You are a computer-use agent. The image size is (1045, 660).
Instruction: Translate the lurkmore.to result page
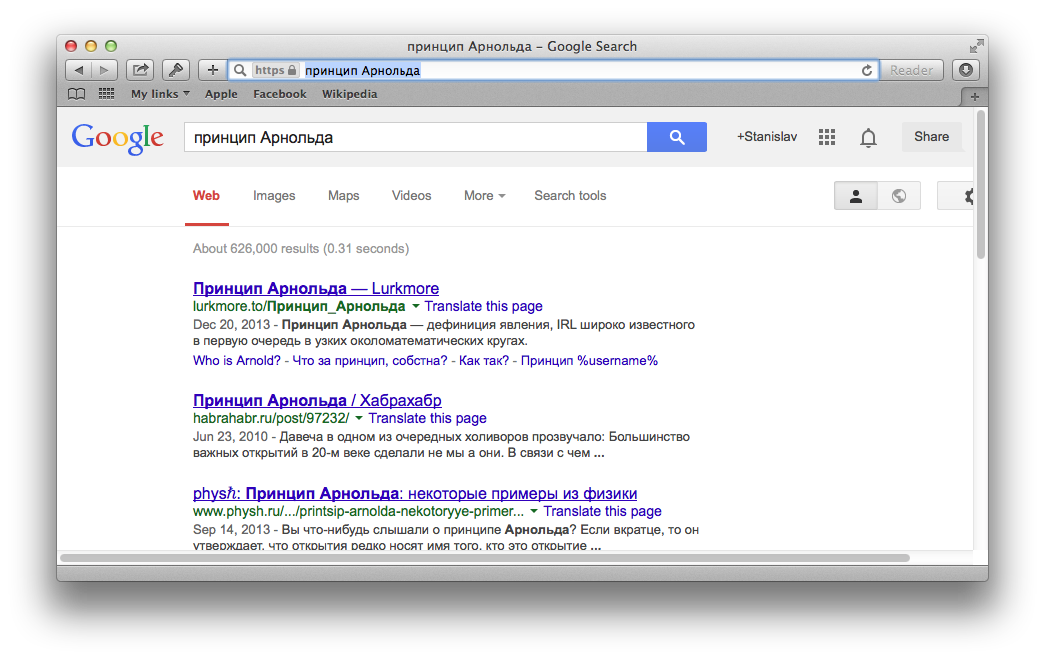tap(483, 306)
